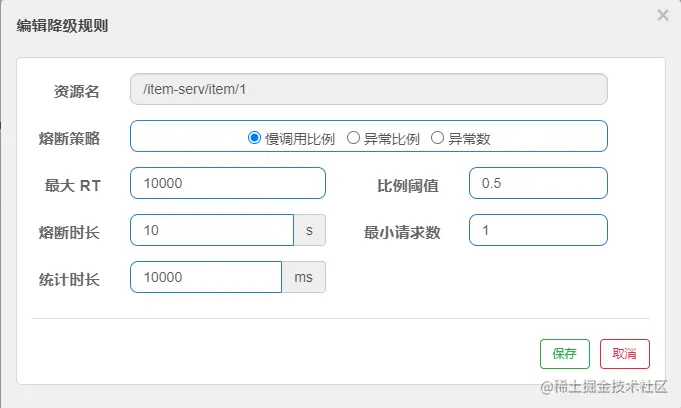
Task: Focus the 比例阈值 input showing 0.5
Action: [538, 183]
